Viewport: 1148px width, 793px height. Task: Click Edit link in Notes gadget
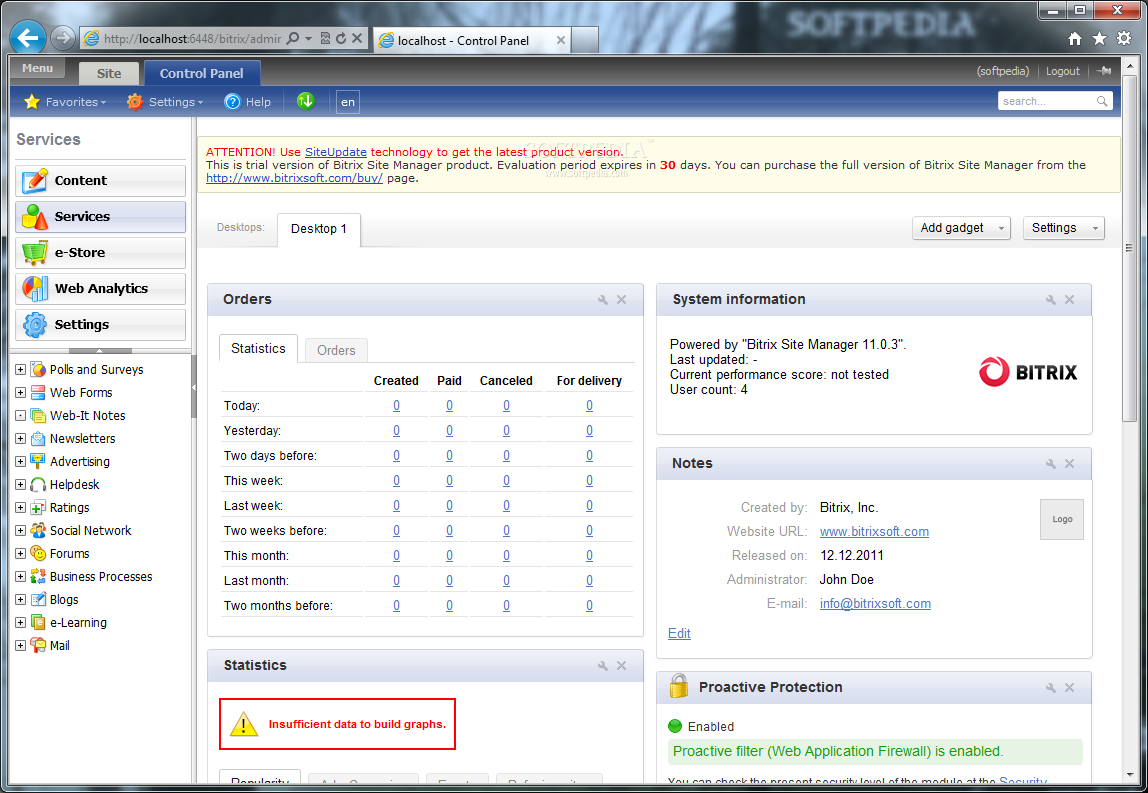(x=679, y=633)
